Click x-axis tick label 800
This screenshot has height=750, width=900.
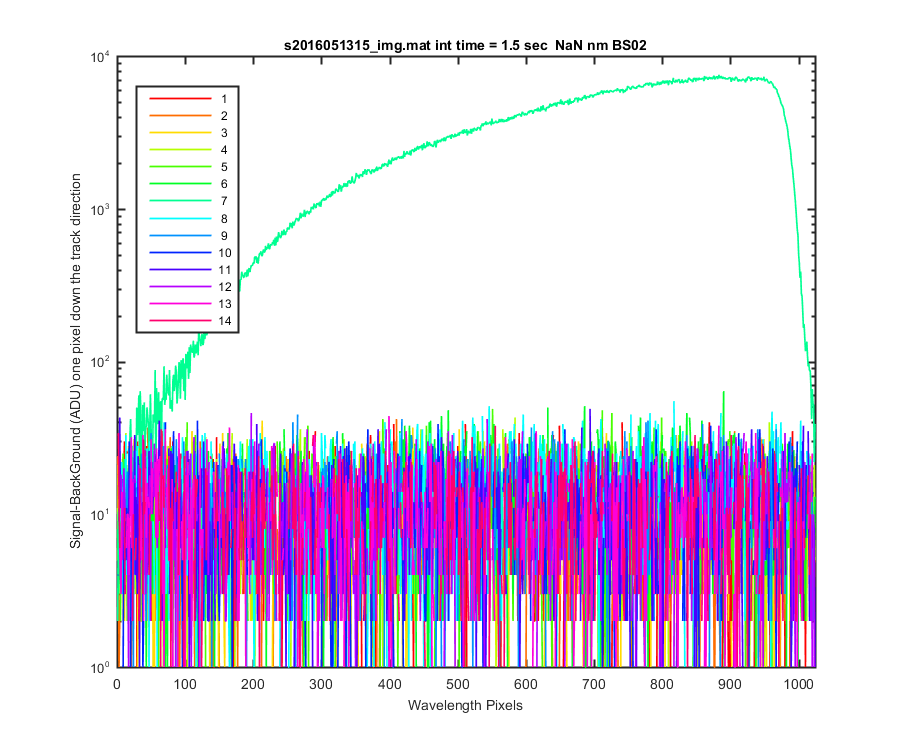pyautogui.click(x=662, y=684)
